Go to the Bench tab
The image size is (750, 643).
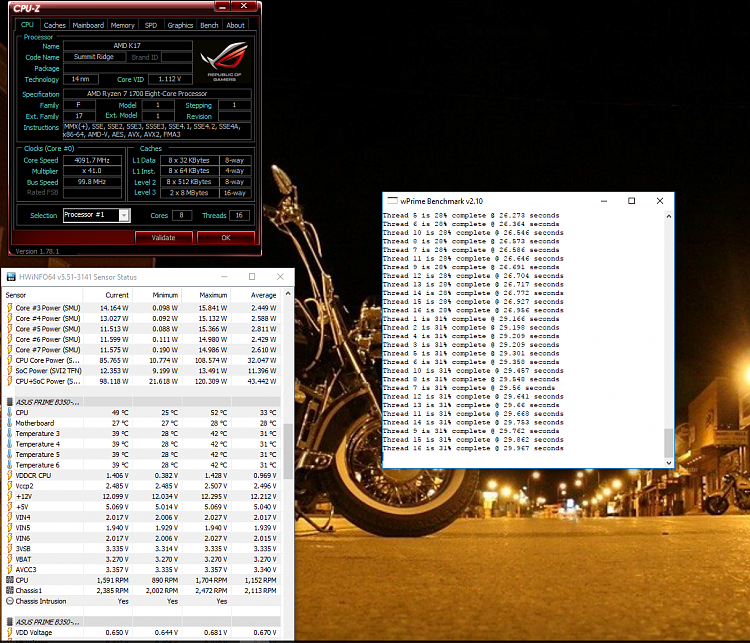click(209, 25)
